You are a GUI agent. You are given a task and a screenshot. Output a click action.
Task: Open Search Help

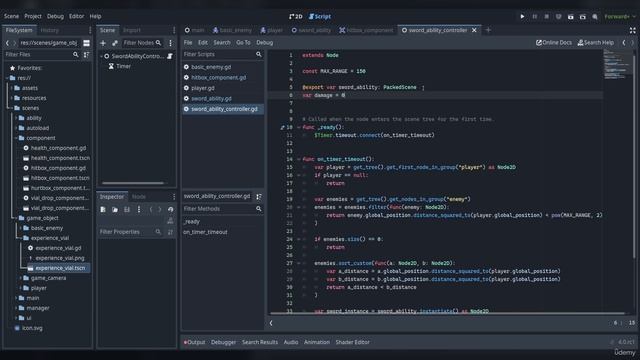(x=596, y=42)
